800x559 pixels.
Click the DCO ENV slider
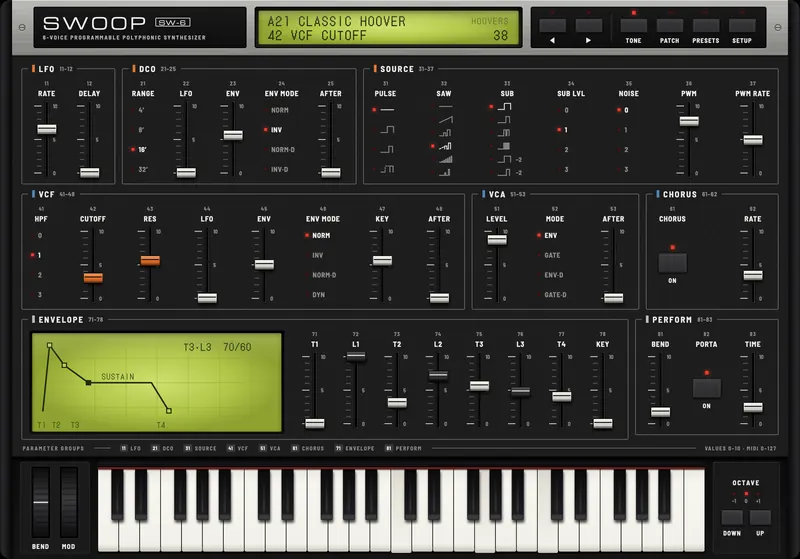coord(233,135)
